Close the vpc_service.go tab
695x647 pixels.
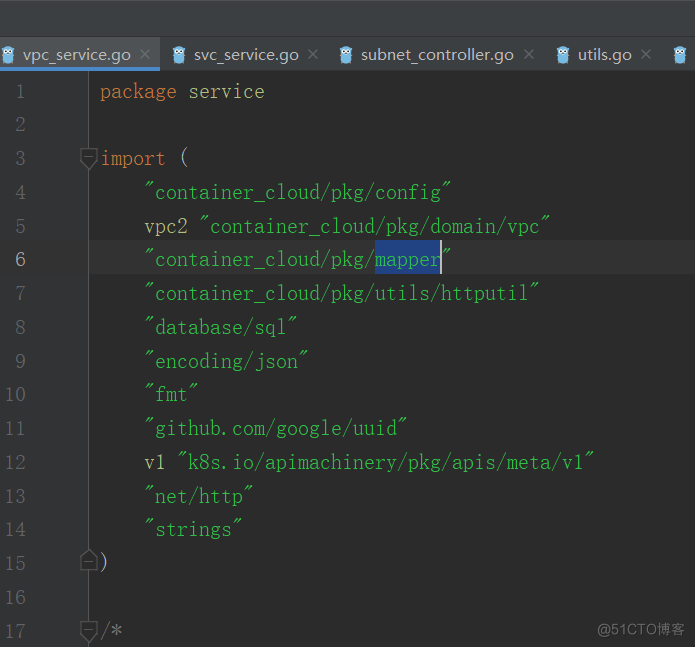click(145, 54)
